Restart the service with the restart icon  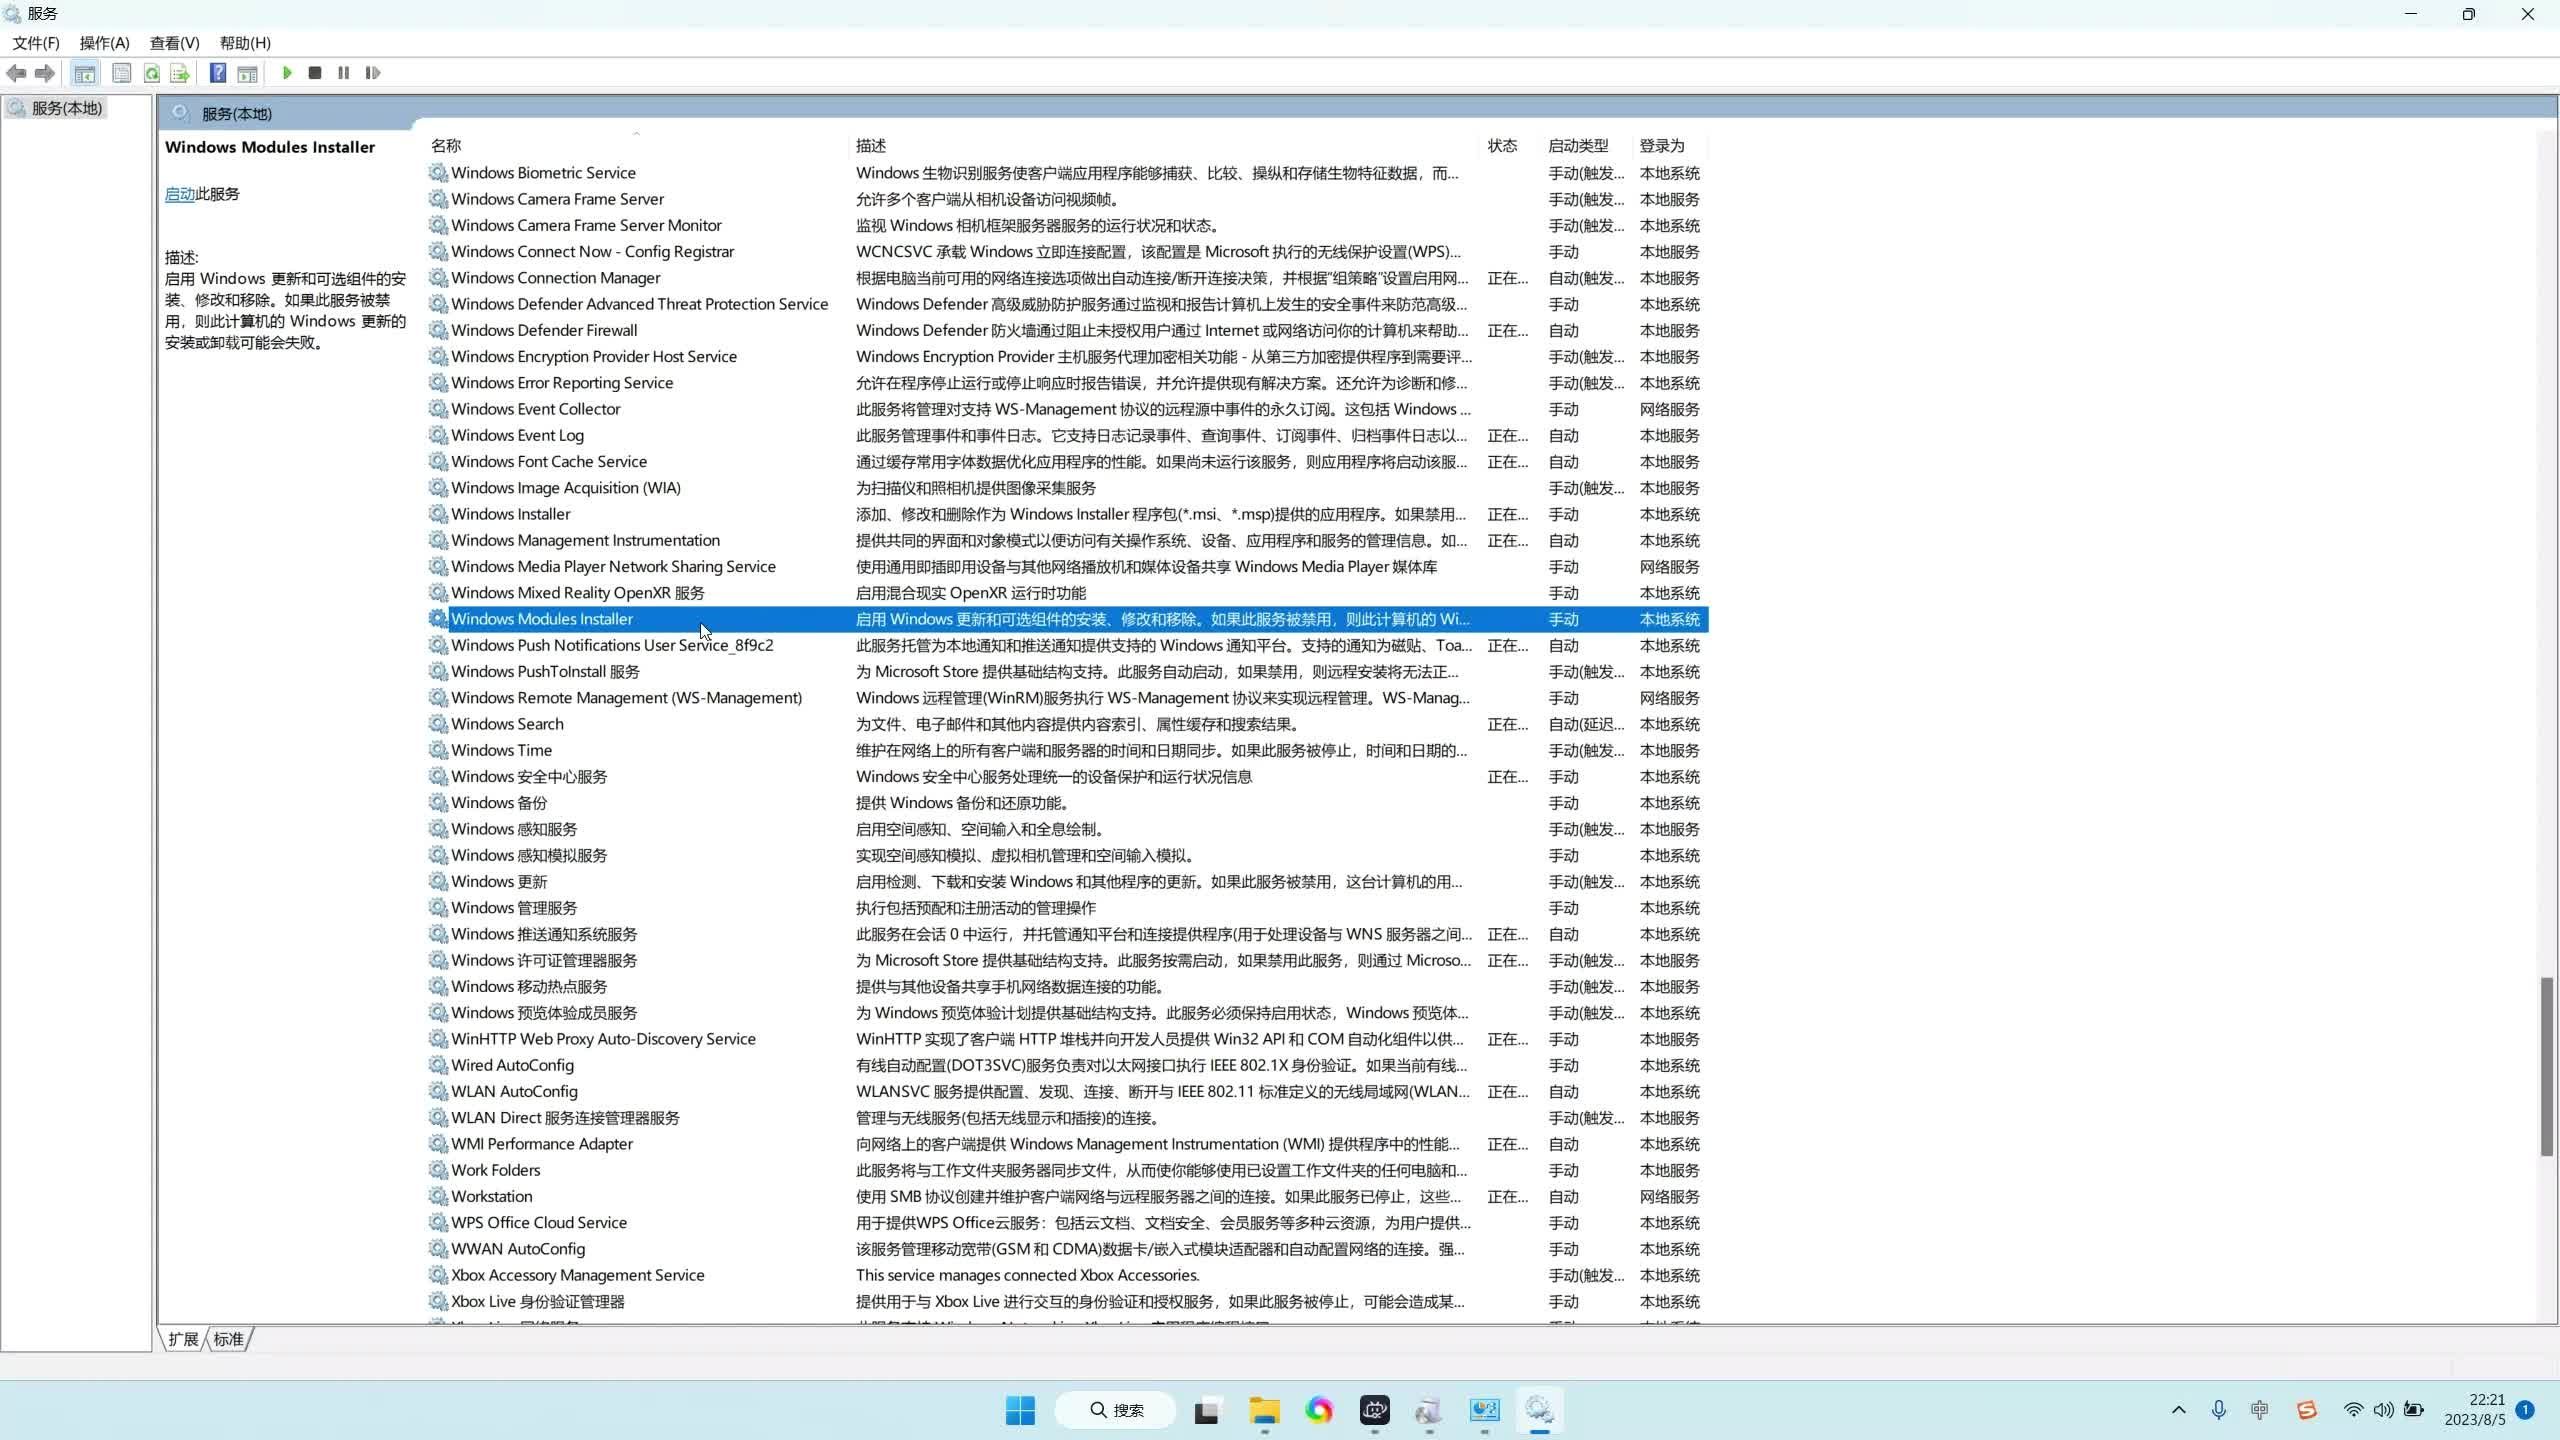point(373,73)
